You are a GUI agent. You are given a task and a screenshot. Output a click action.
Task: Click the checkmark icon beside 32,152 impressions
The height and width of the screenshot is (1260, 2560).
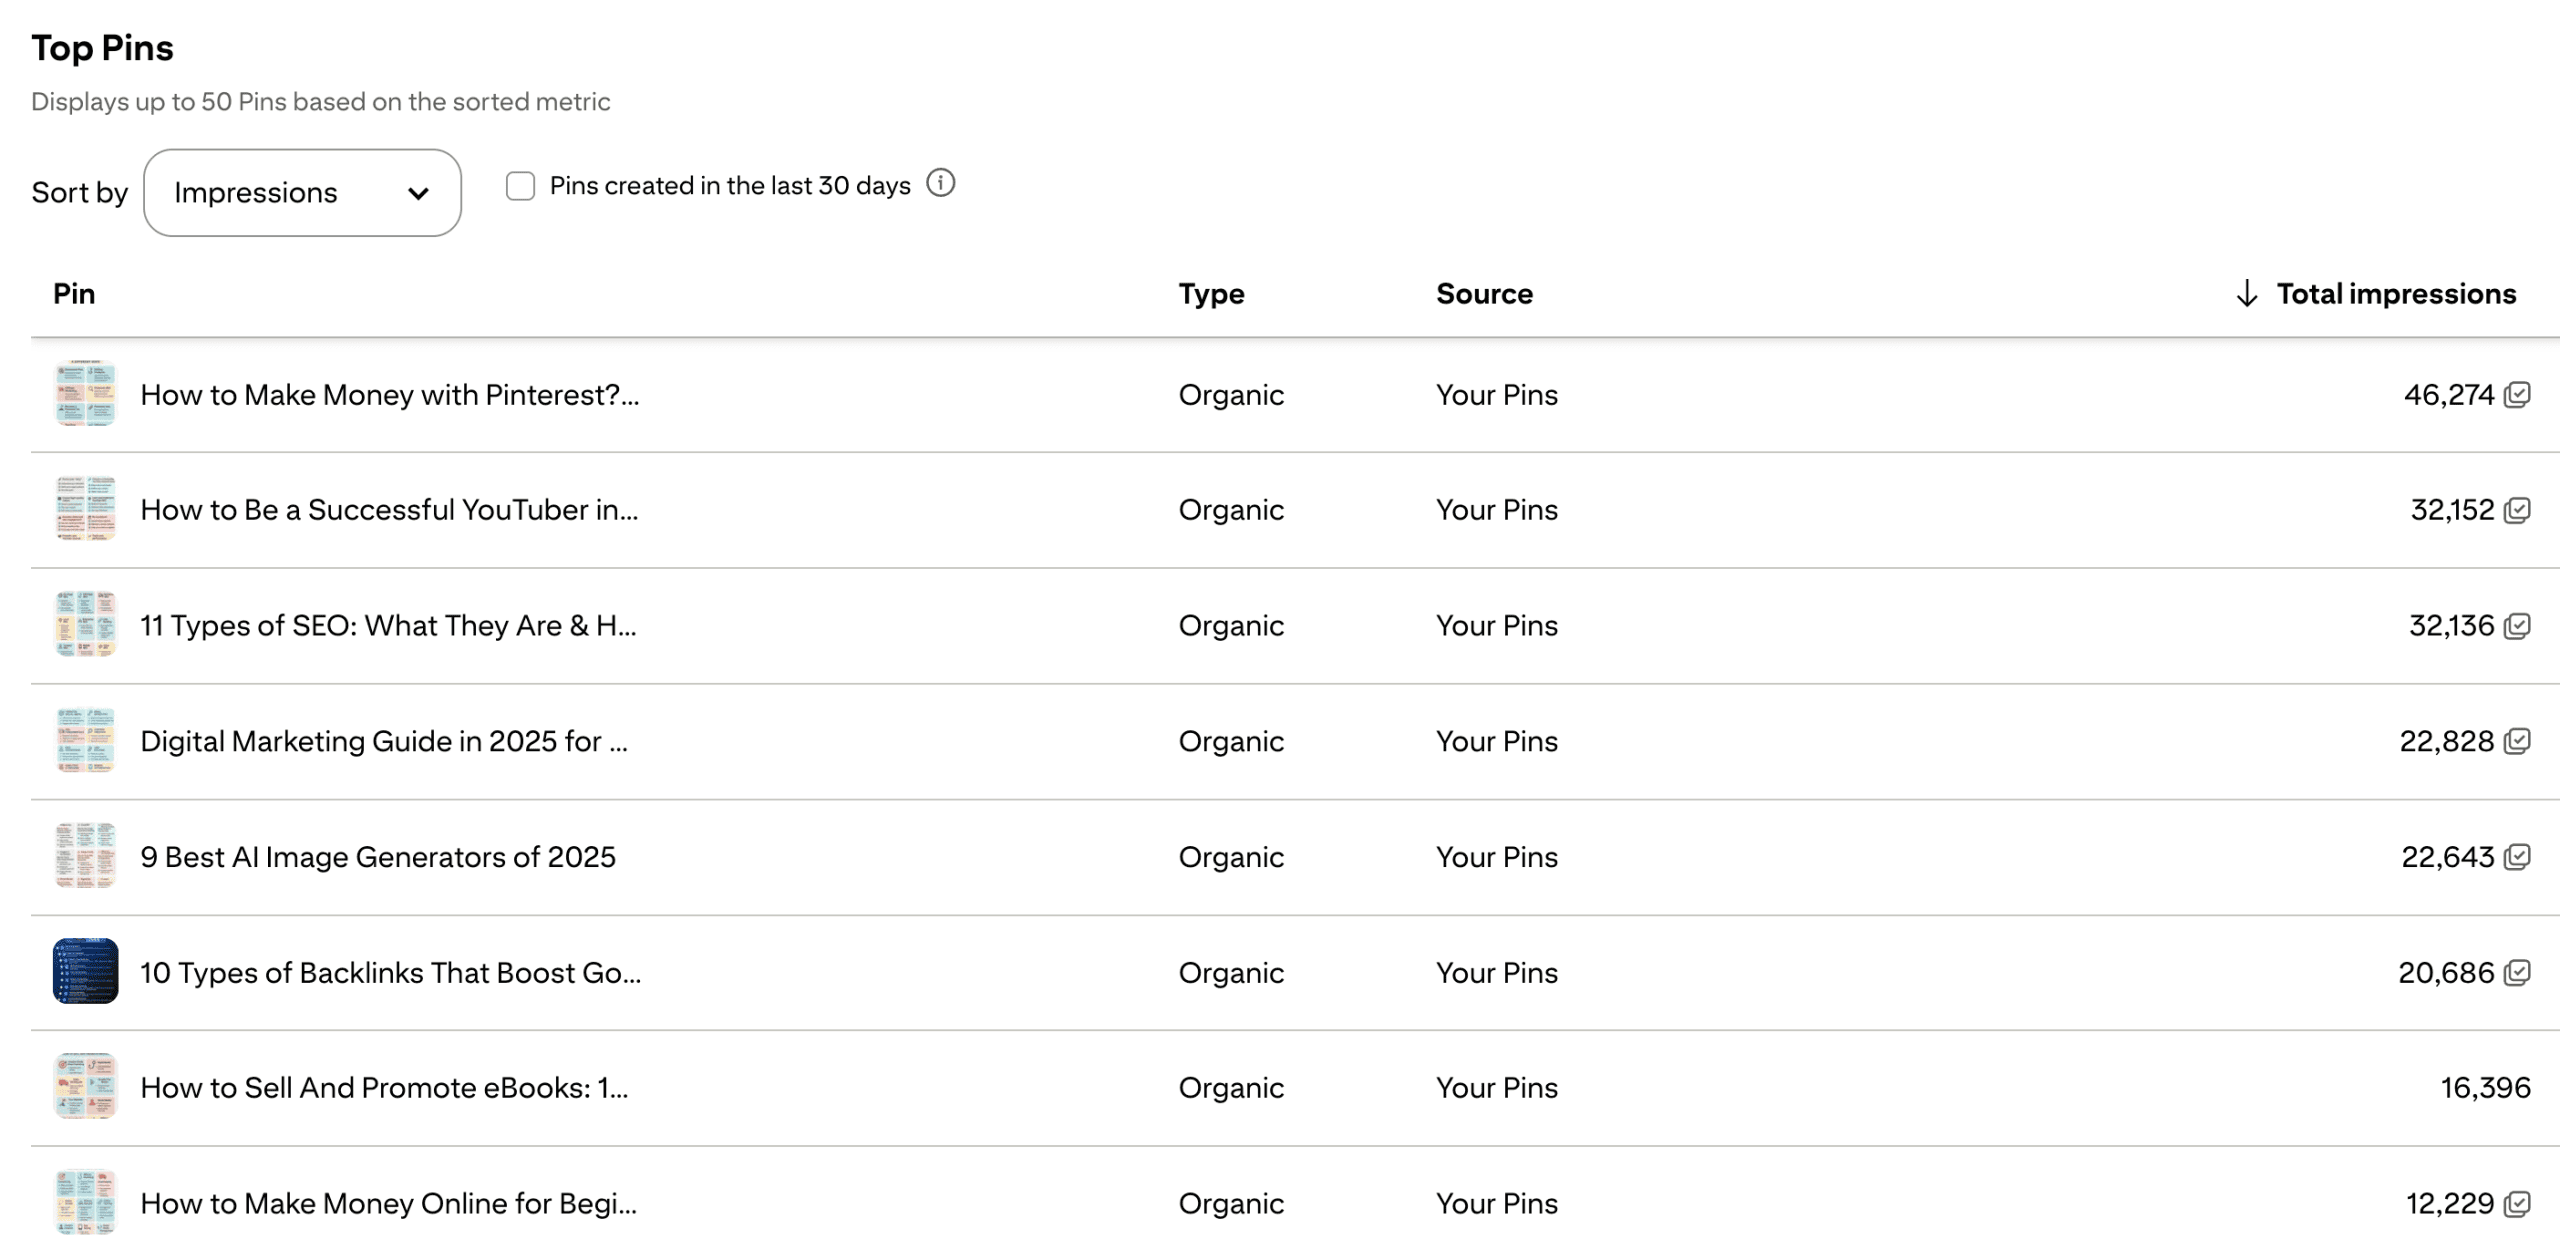click(x=2517, y=510)
